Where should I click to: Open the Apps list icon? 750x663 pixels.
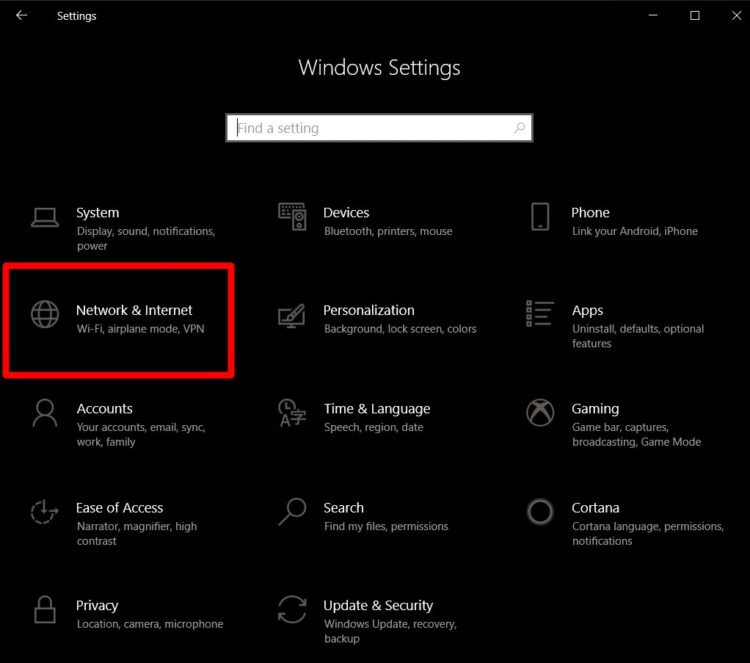click(540, 313)
